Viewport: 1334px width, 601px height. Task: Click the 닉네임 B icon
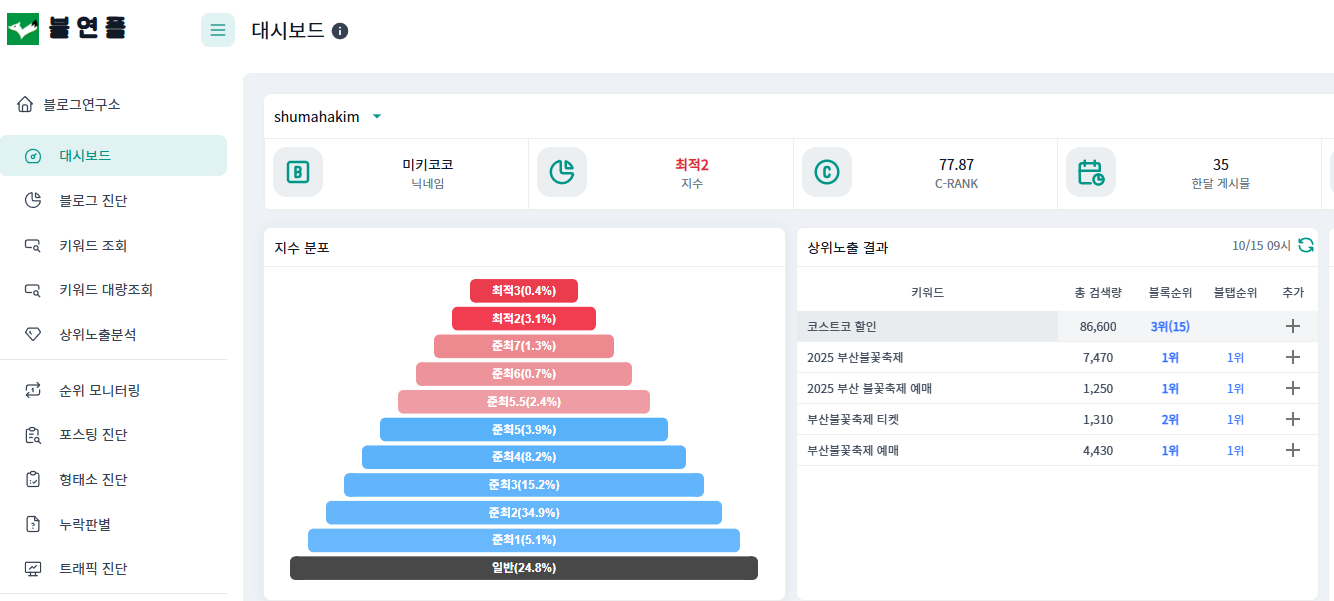tap(298, 172)
